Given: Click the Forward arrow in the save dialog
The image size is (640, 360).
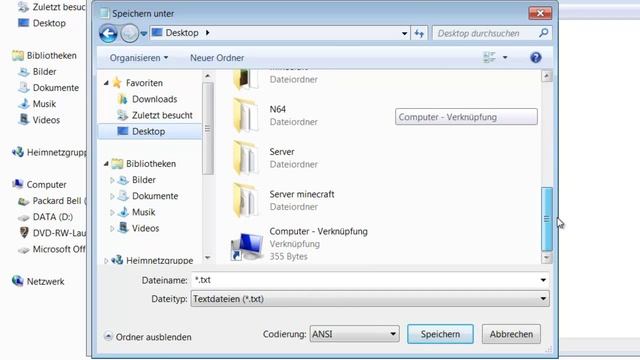Looking at the screenshot, I should point(129,33).
